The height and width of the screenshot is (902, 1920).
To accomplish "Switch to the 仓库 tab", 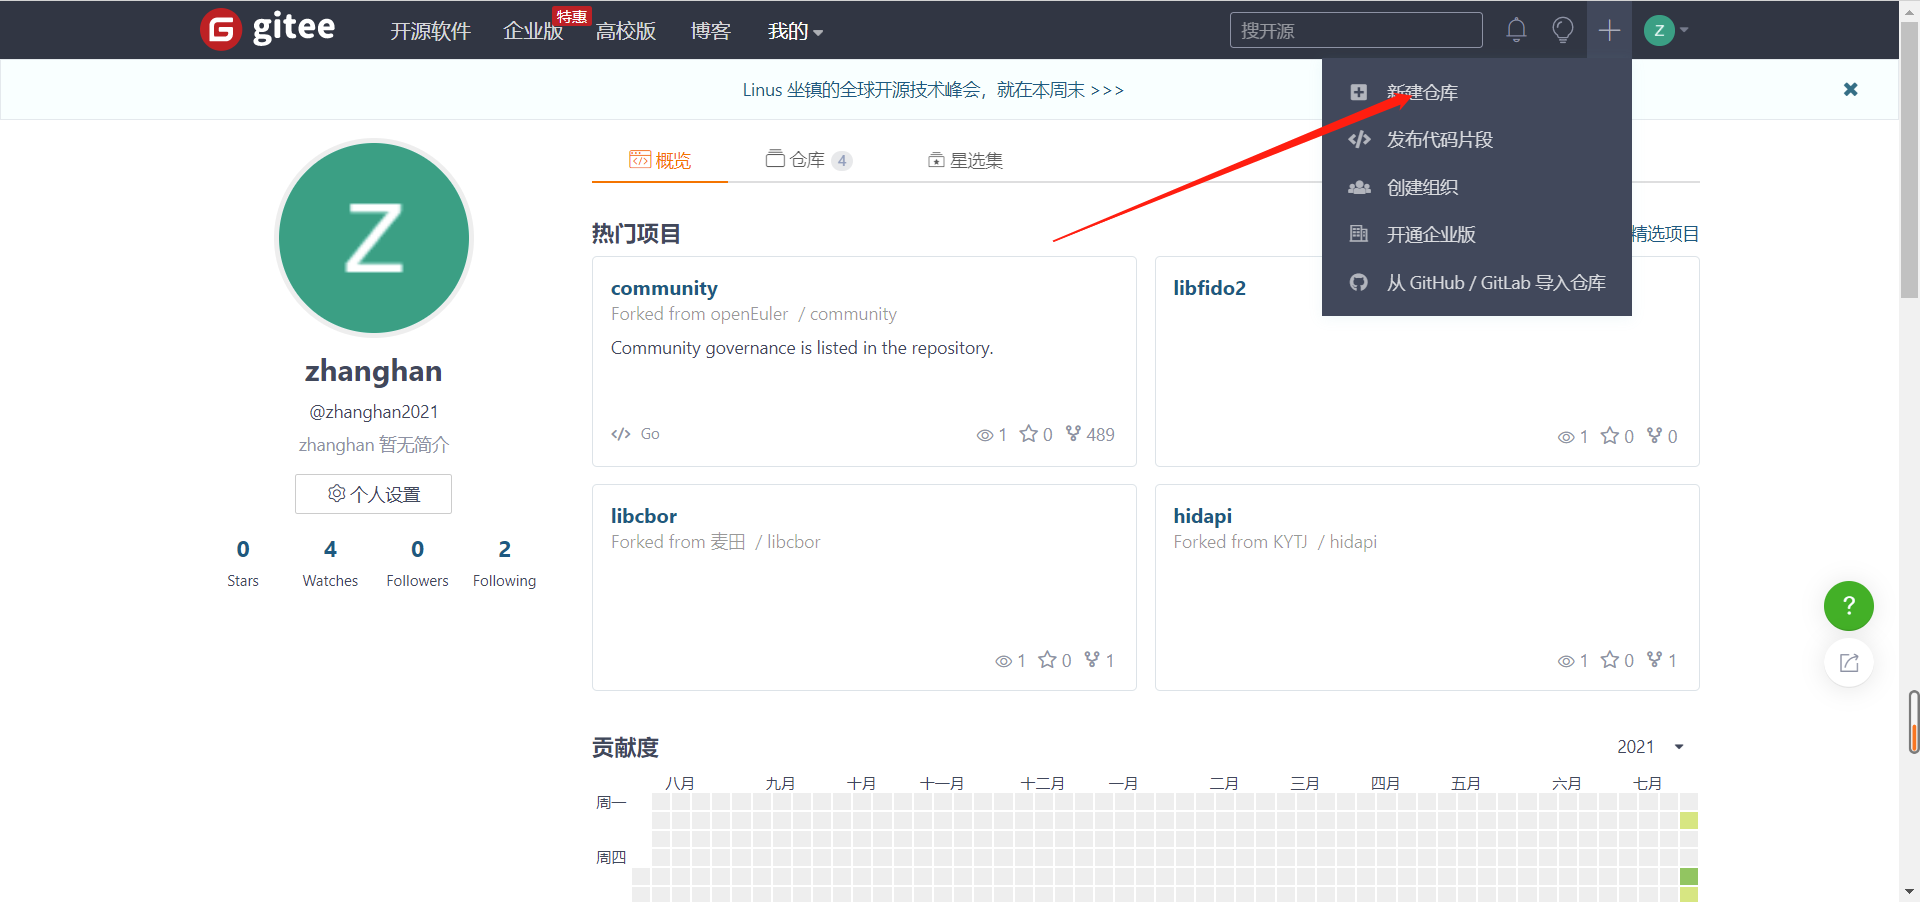I will pyautogui.click(x=808, y=159).
